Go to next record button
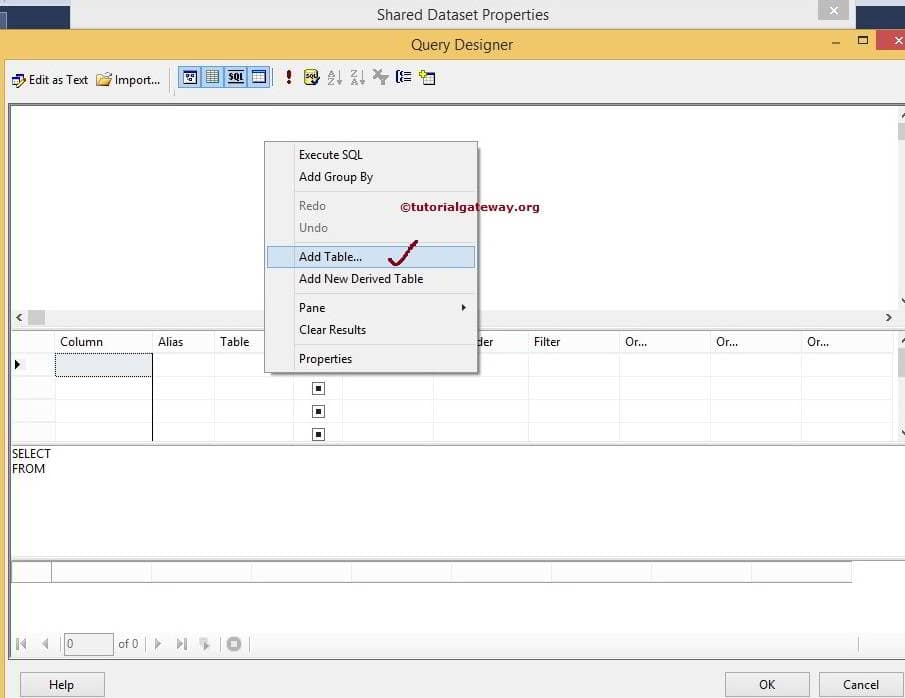The width and height of the screenshot is (905, 698). click(x=158, y=644)
